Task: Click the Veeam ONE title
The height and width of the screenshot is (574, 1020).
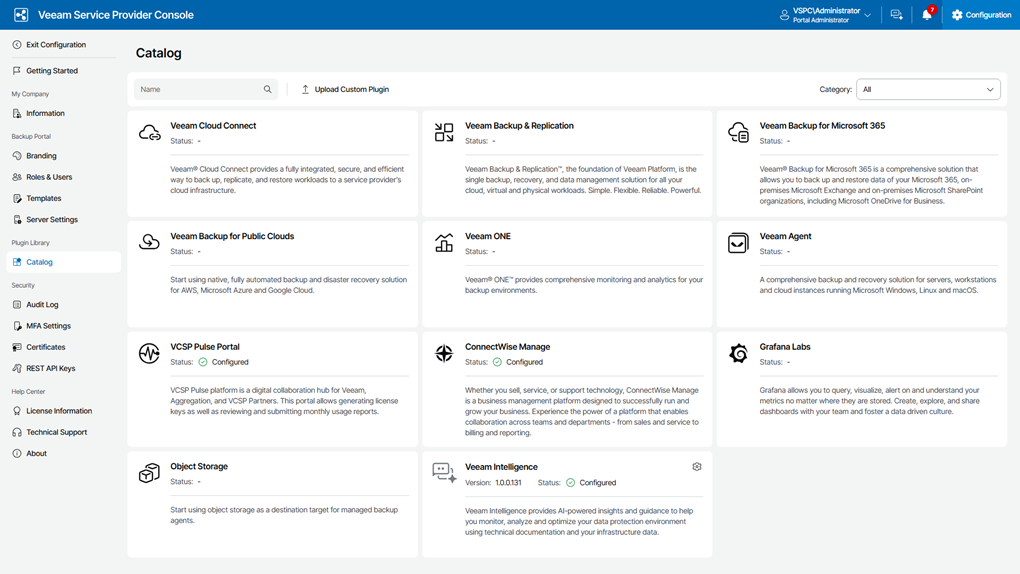Action: (488, 236)
